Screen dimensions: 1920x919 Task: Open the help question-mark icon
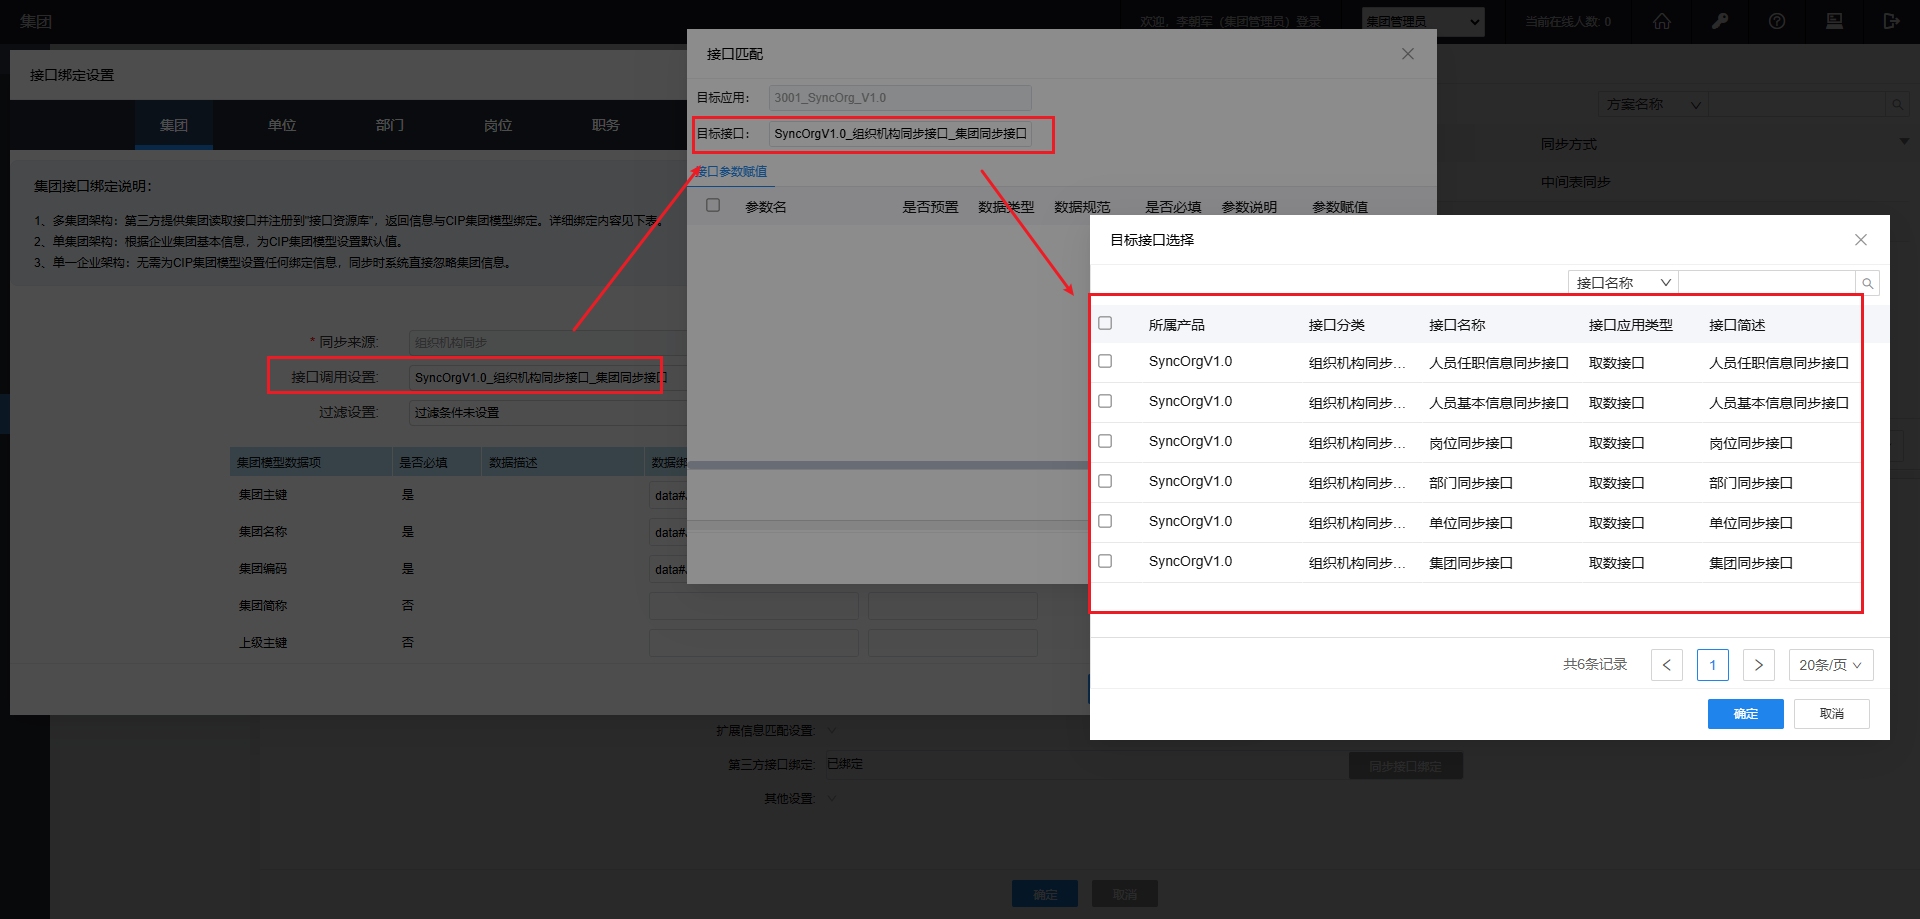pos(1777,21)
